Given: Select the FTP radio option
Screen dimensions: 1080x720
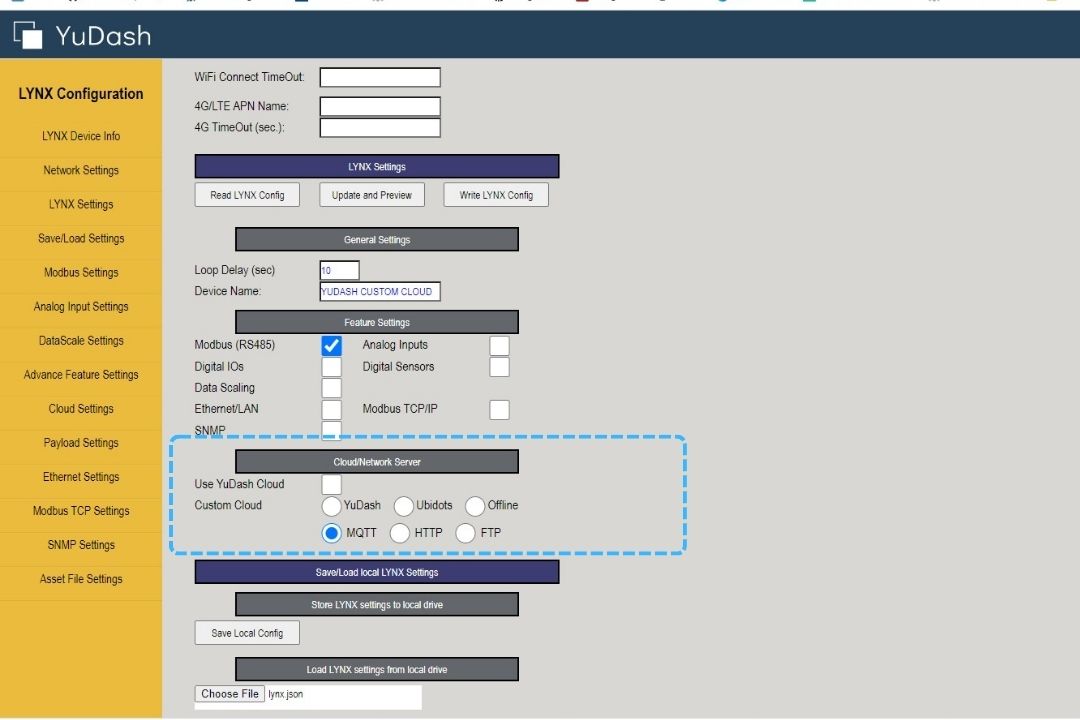Looking at the screenshot, I should click(x=466, y=533).
